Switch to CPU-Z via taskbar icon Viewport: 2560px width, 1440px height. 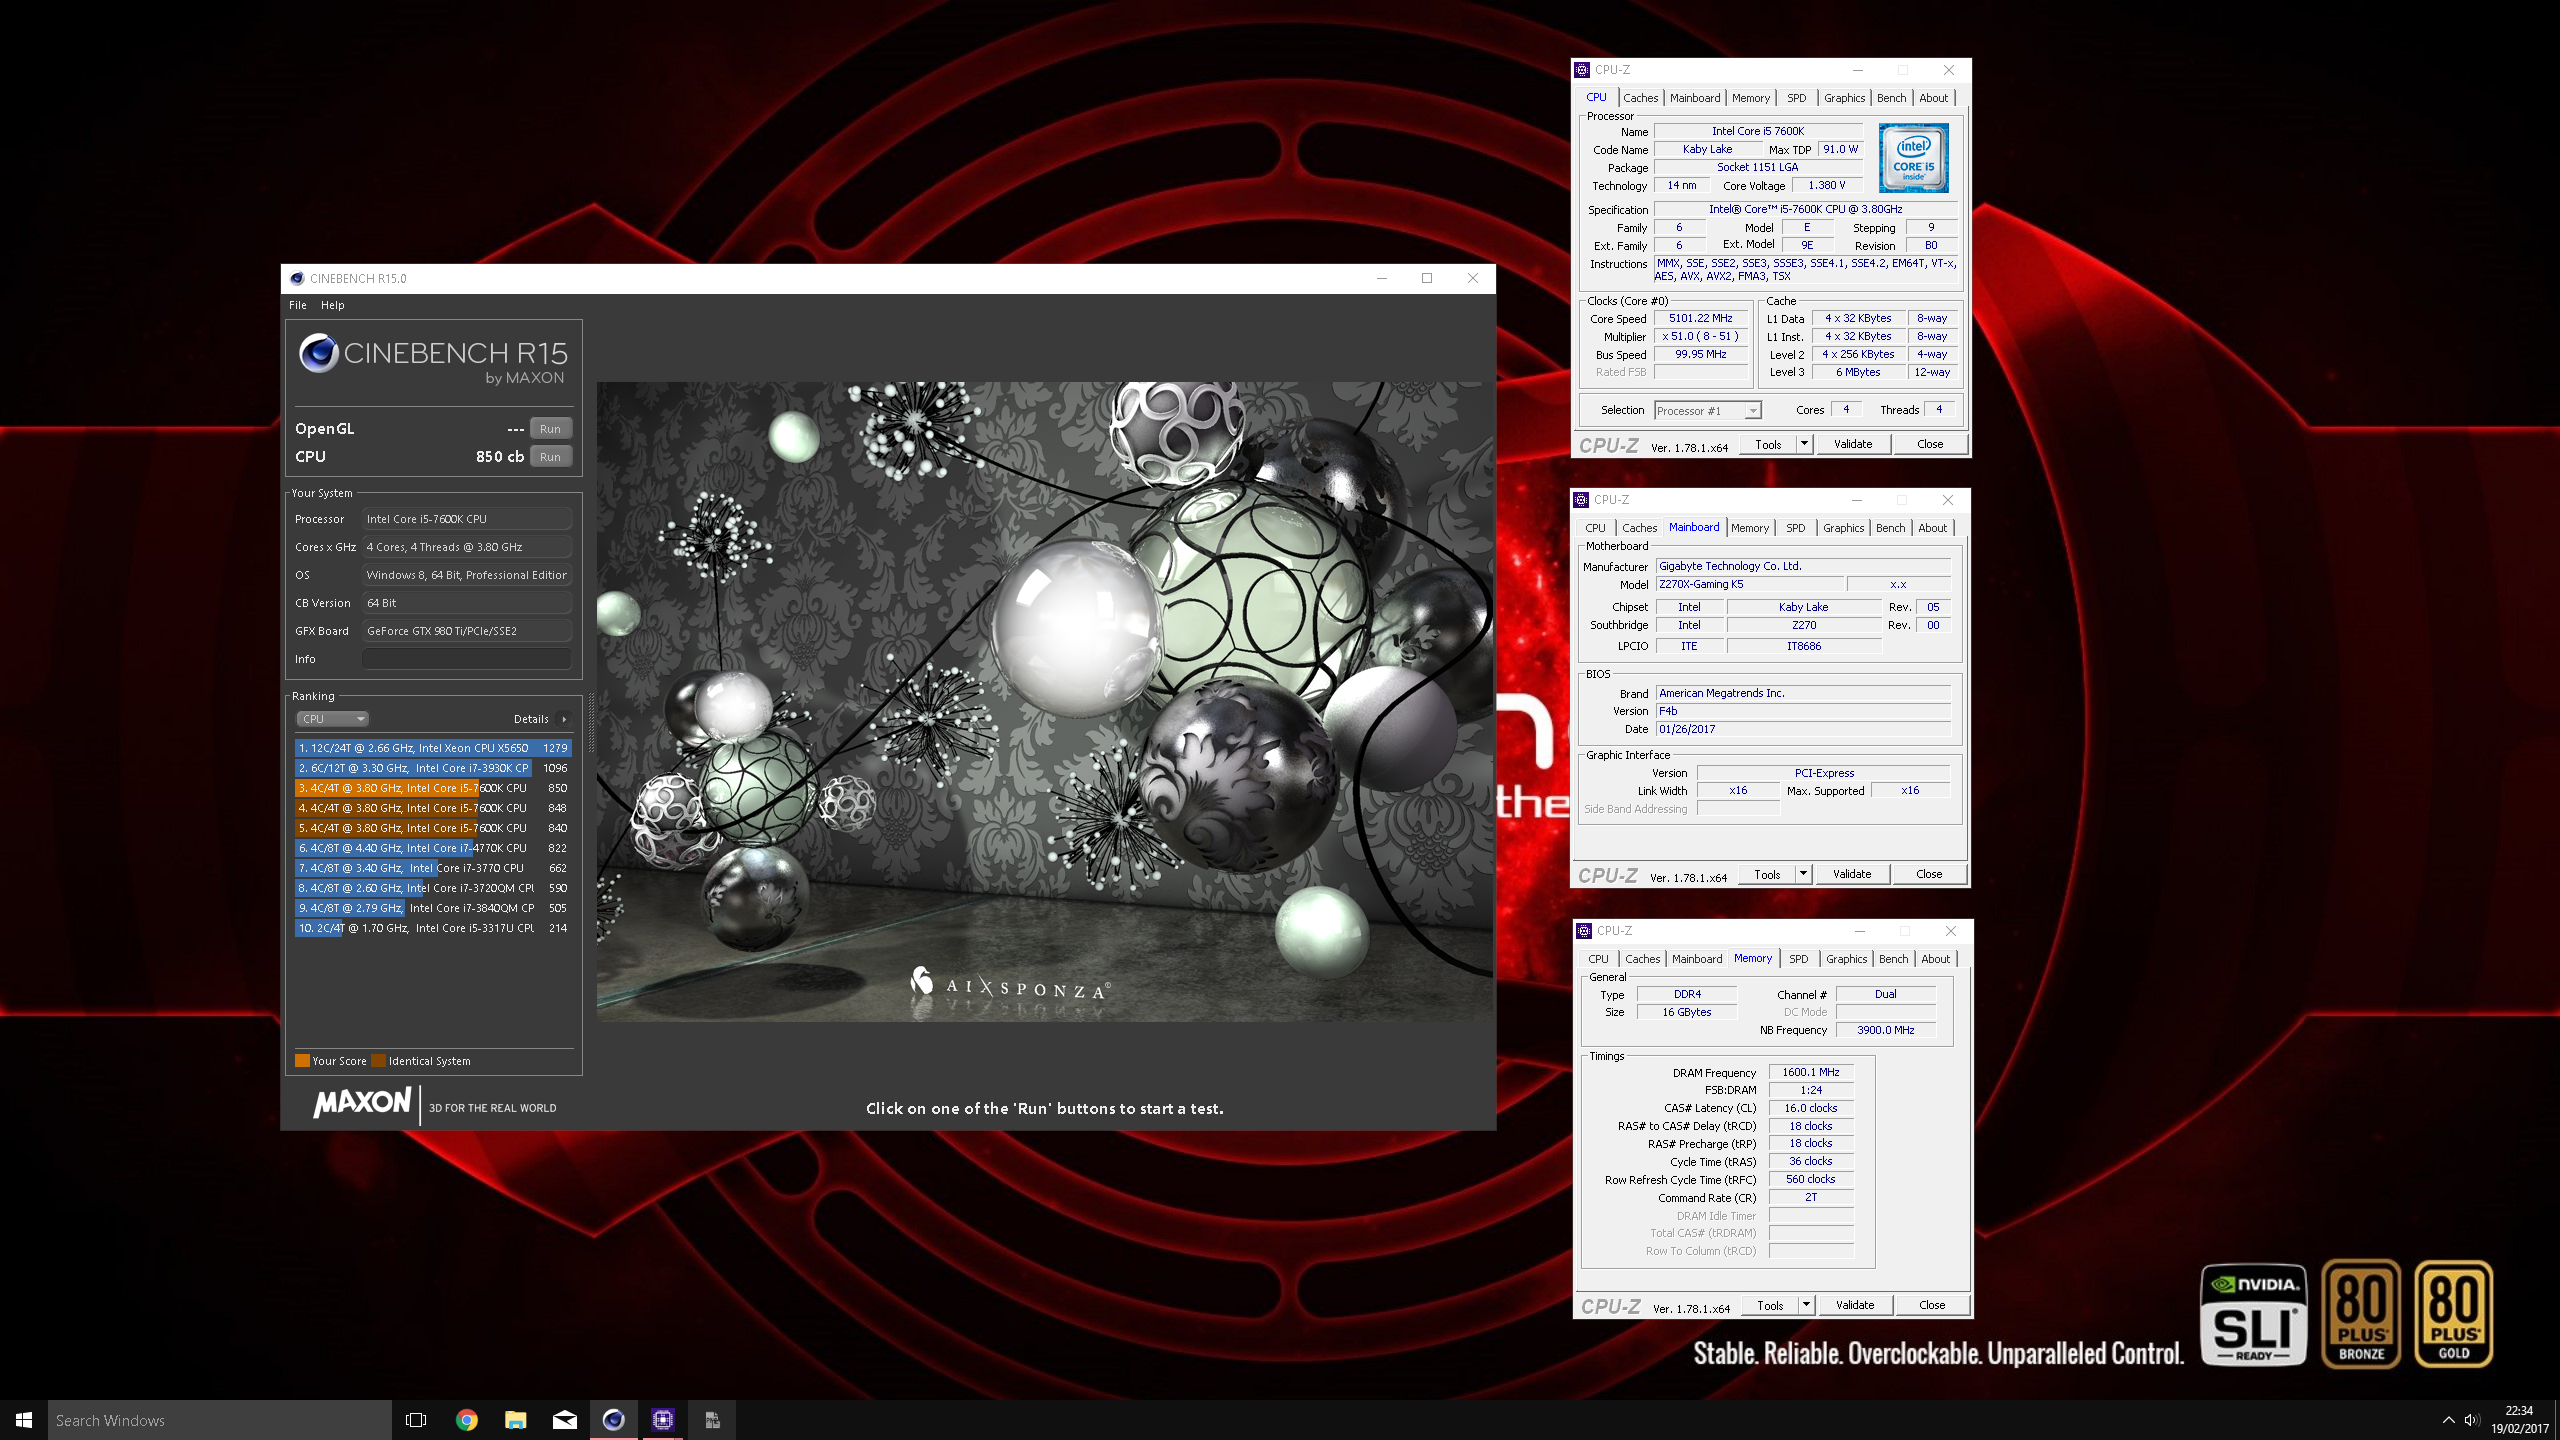click(x=662, y=1420)
